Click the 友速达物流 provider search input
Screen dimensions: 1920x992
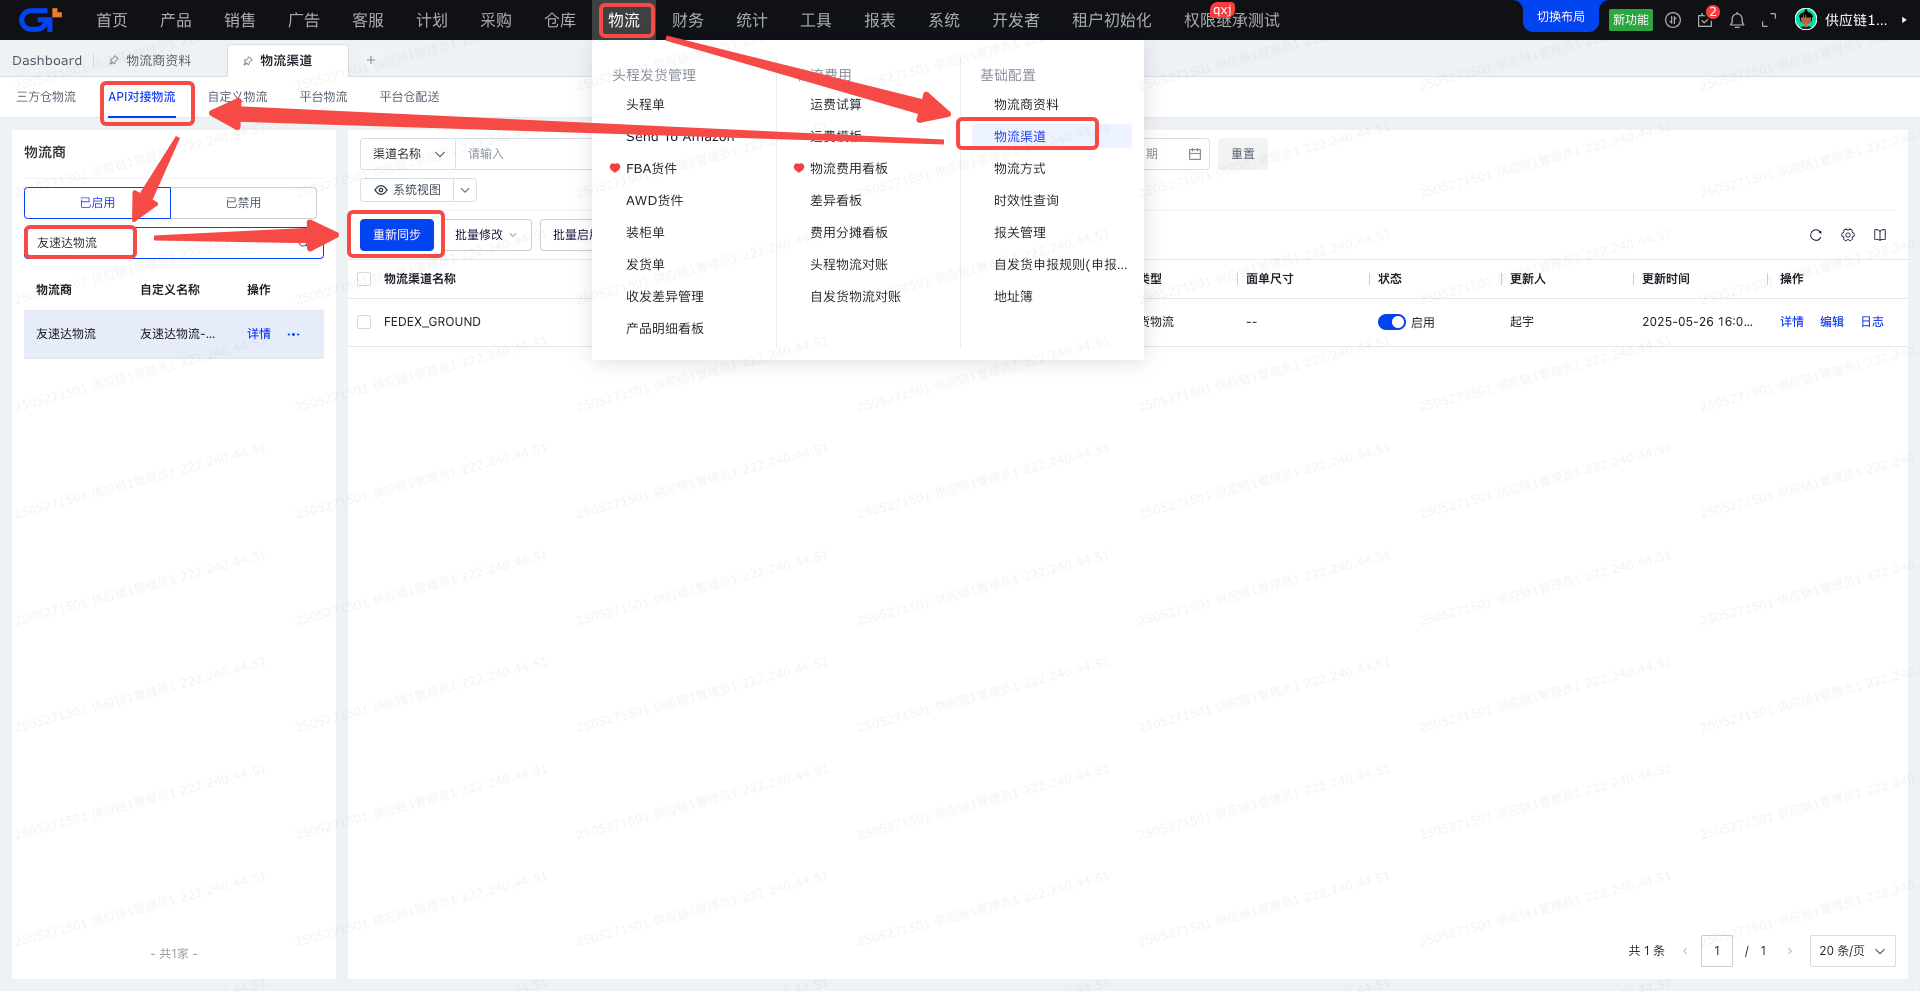tap(174, 243)
